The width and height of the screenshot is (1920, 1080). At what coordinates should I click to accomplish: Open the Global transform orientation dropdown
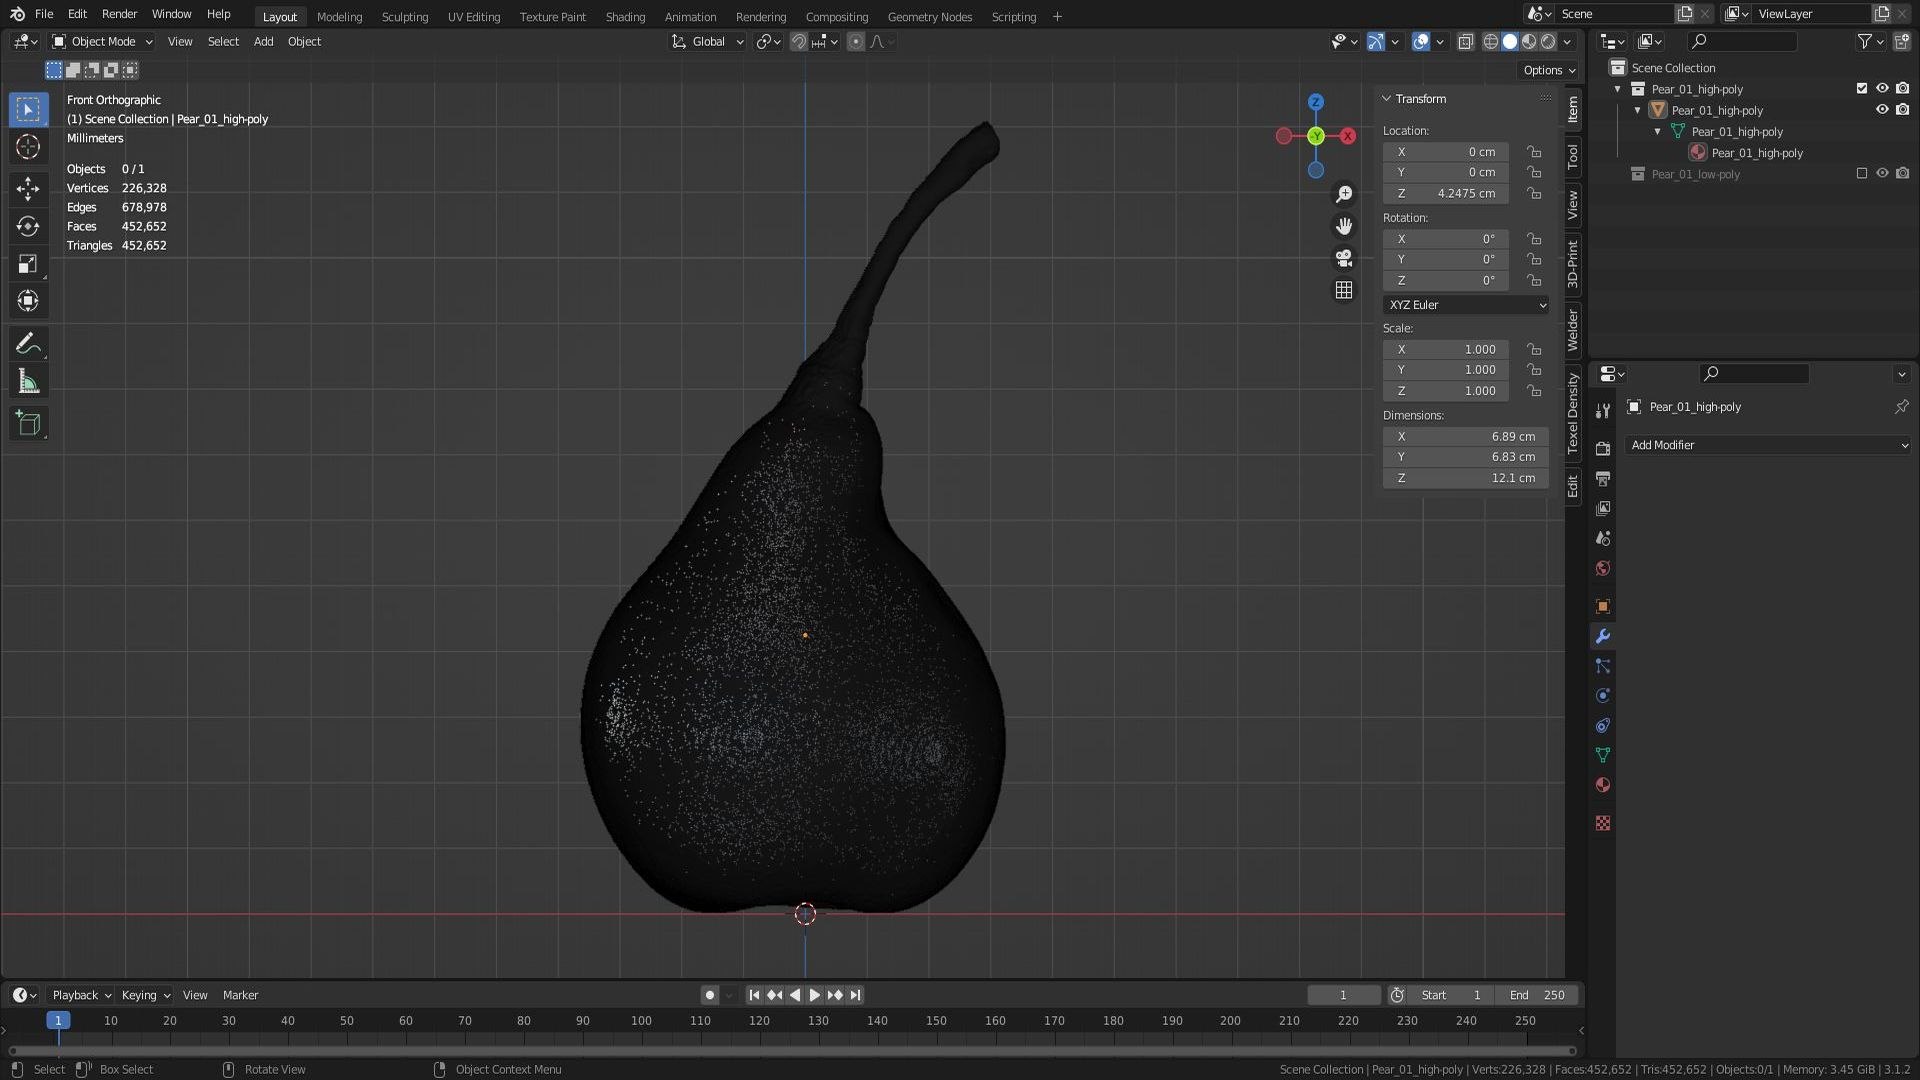tap(708, 42)
